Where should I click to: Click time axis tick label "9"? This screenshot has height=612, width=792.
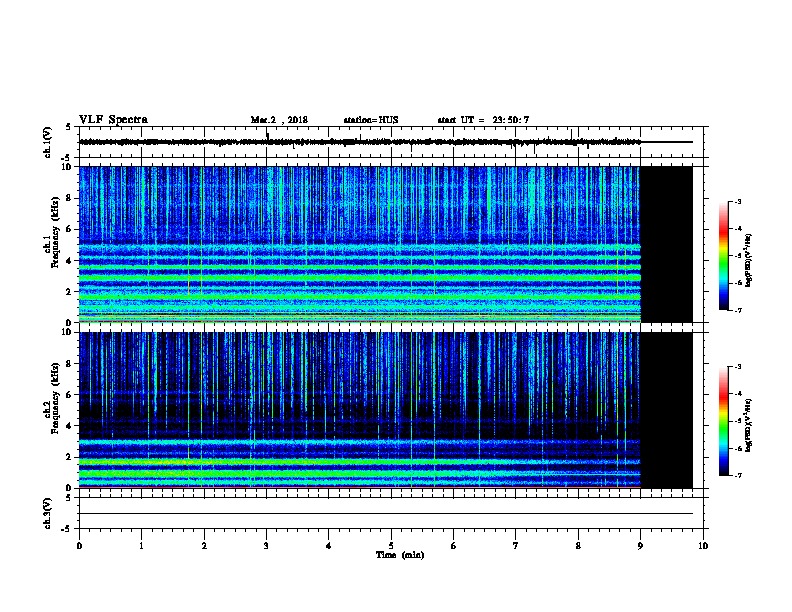640,546
